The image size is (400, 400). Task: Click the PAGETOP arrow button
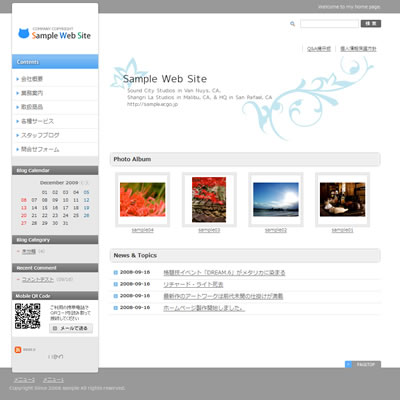pos(363,365)
